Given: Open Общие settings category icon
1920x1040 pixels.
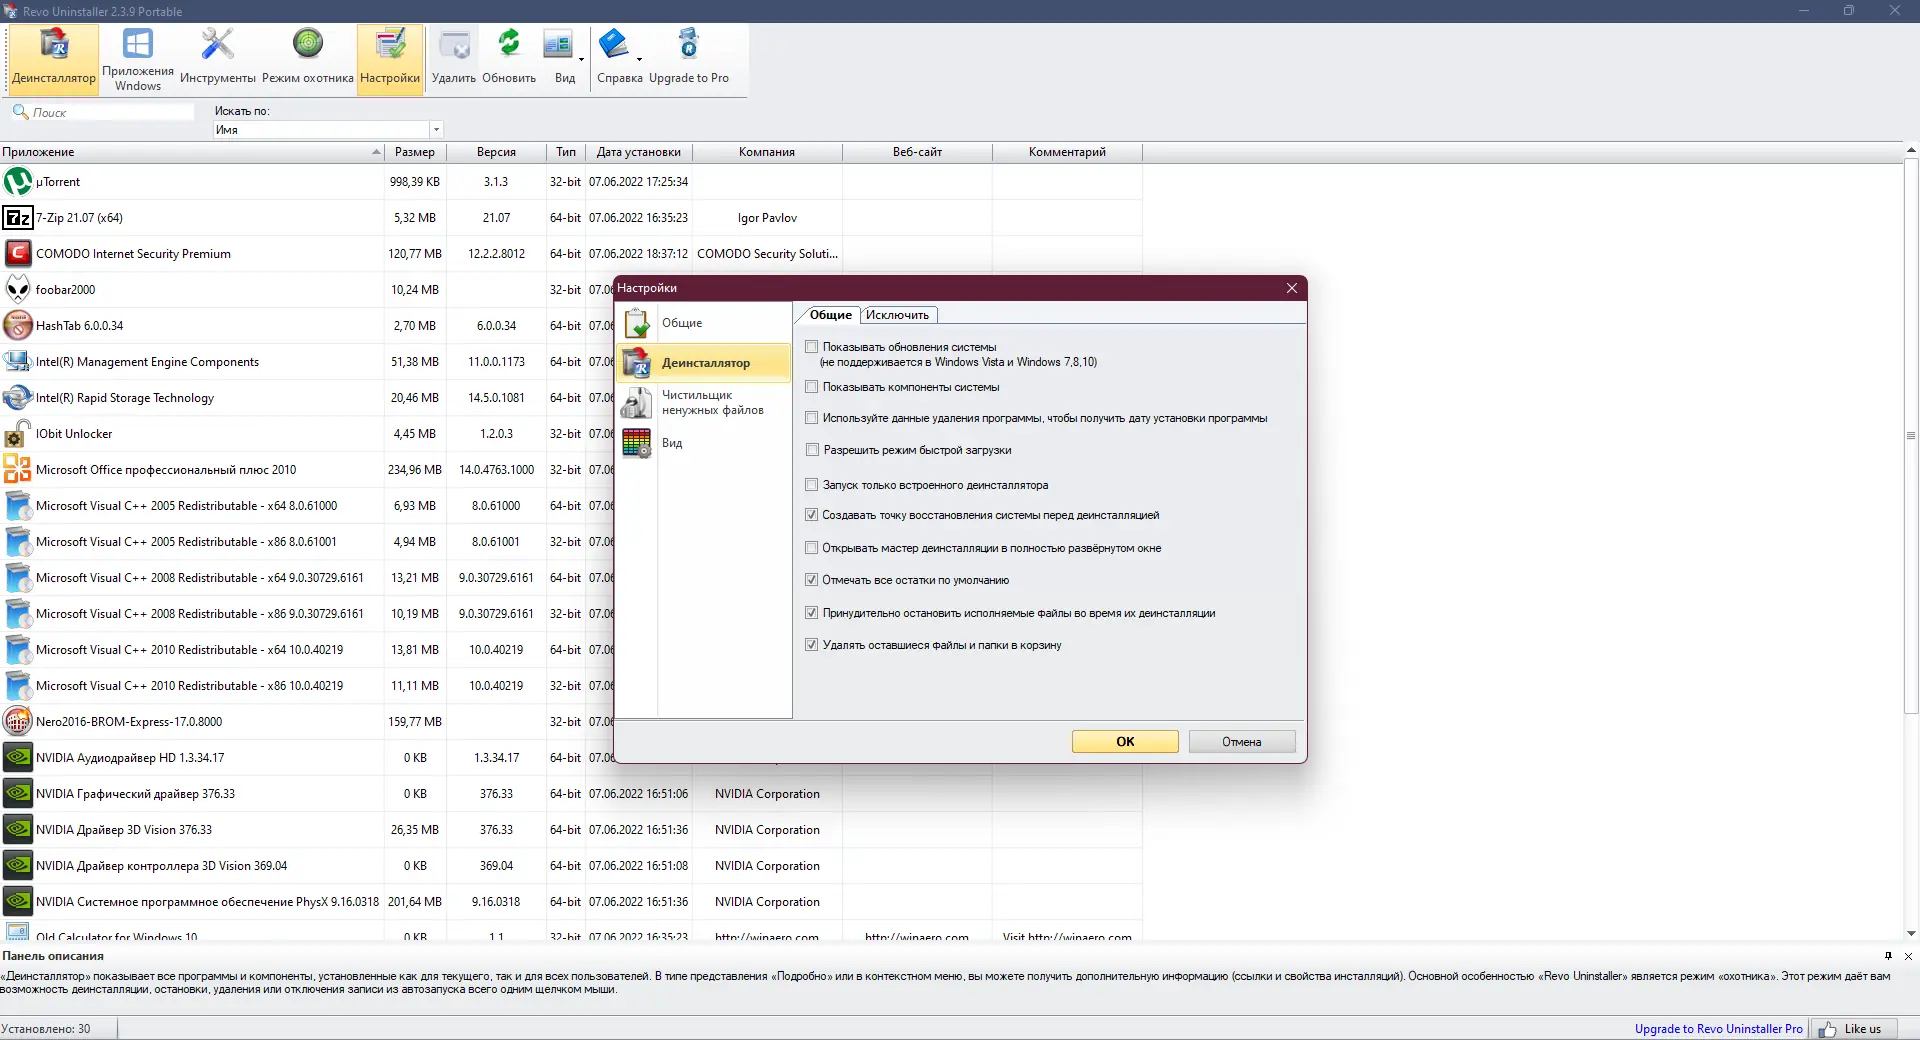Looking at the screenshot, I should [x=637, y=323].
